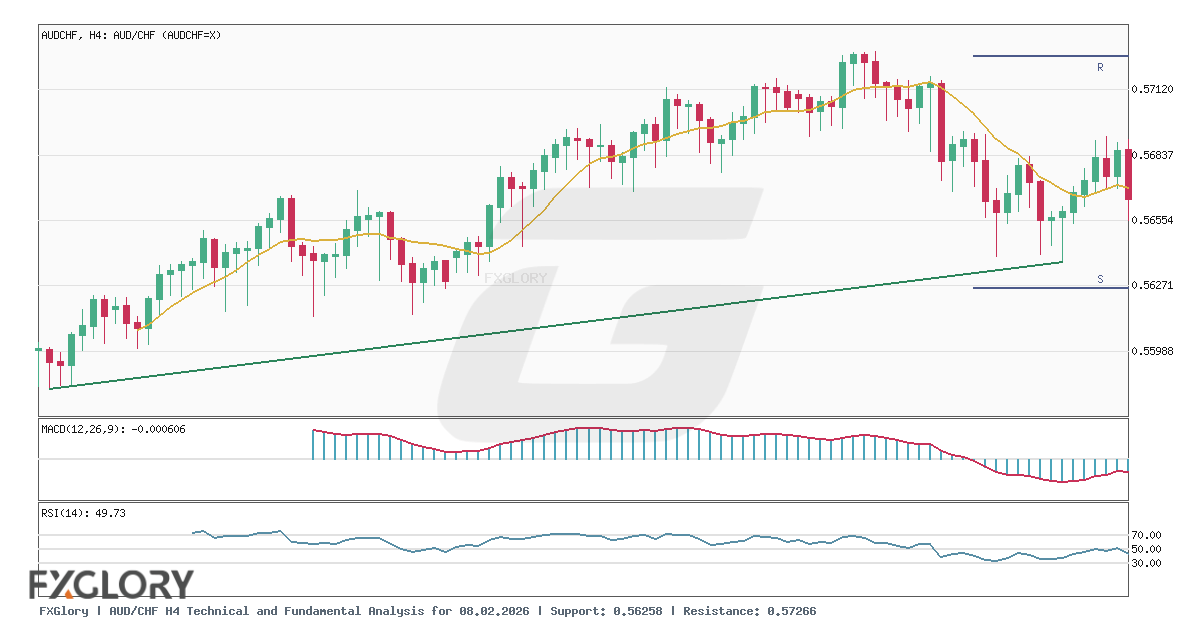The width and height of the screenshot is (1200, 630).
Task: Click the 0.56837 price axis label
Action: click(x=1153, y=155)
